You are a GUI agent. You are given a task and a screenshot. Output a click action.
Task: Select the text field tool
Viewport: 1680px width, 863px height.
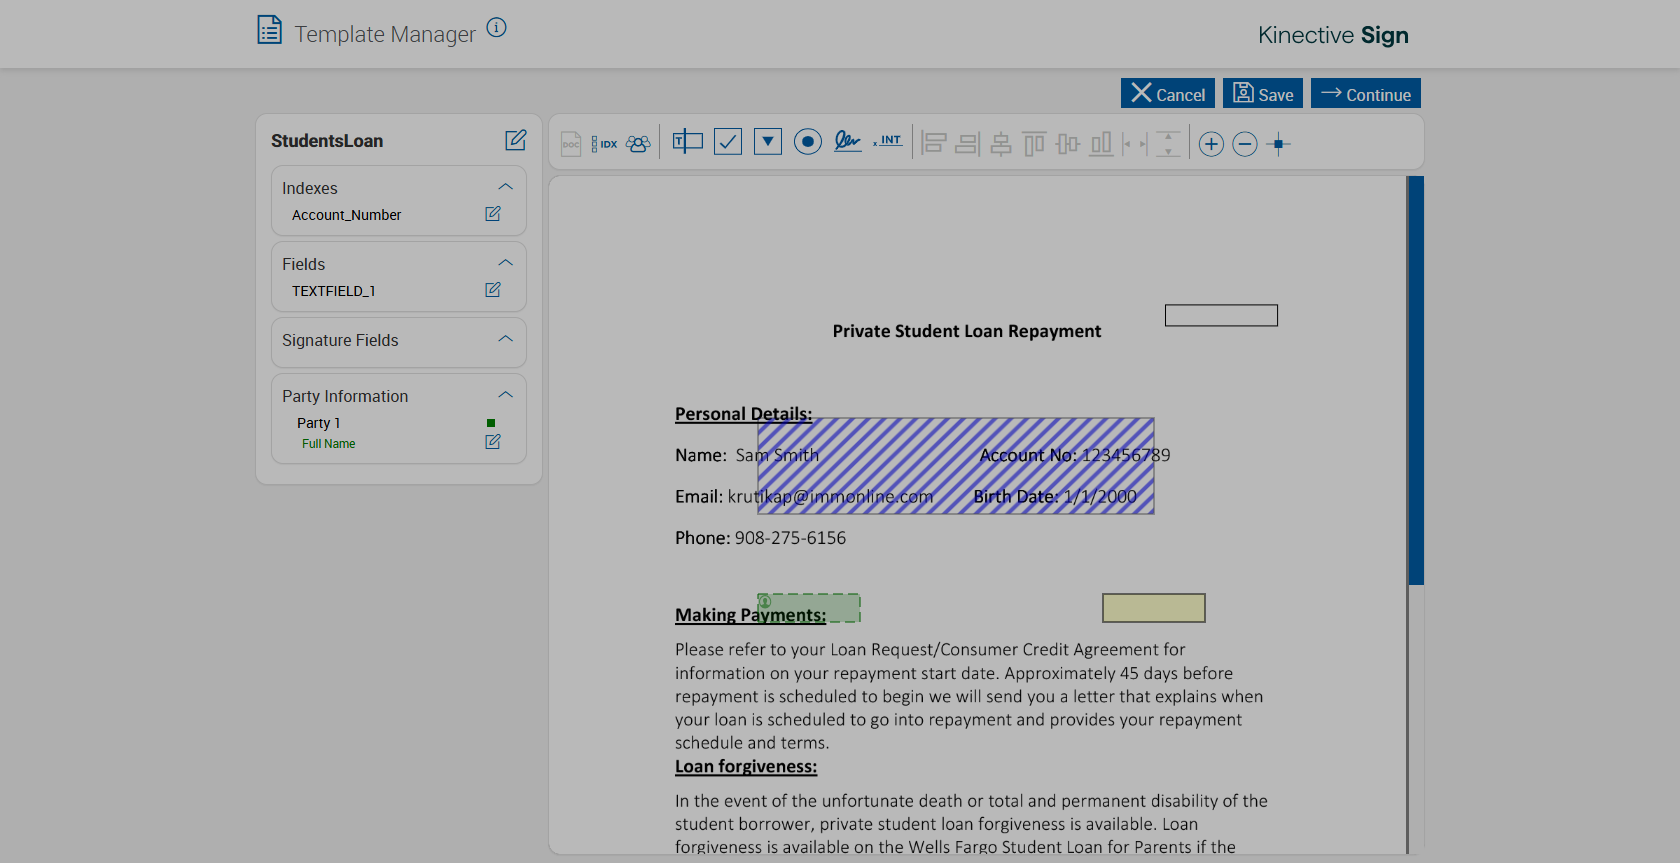point(688,142)
